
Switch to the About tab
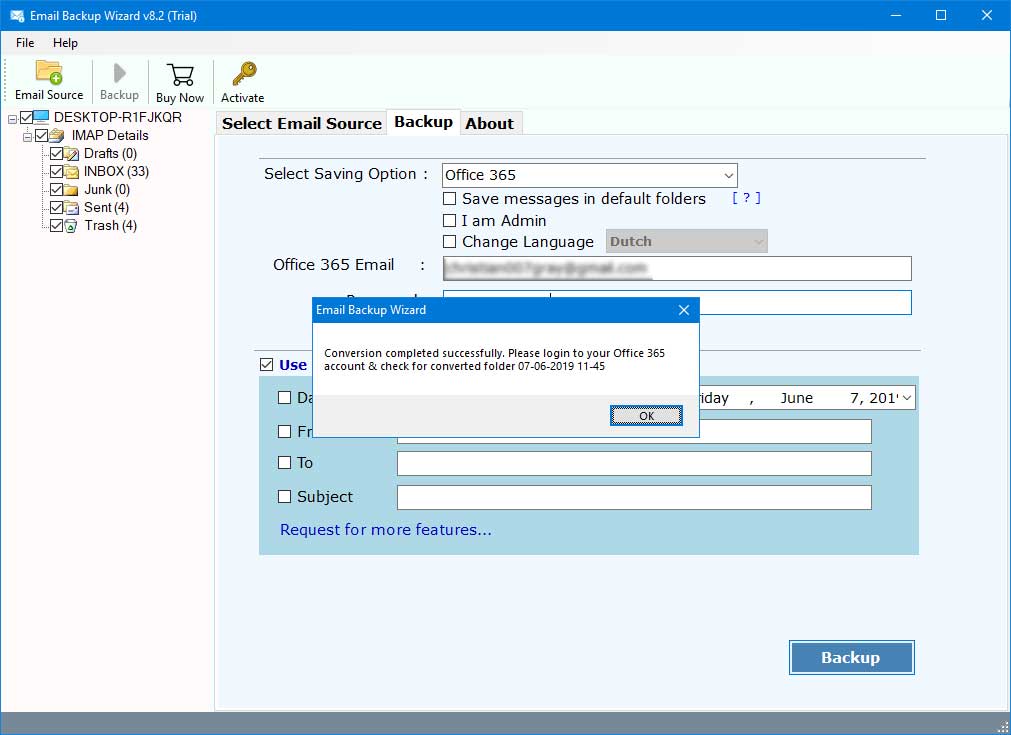(x=489, y=123)
